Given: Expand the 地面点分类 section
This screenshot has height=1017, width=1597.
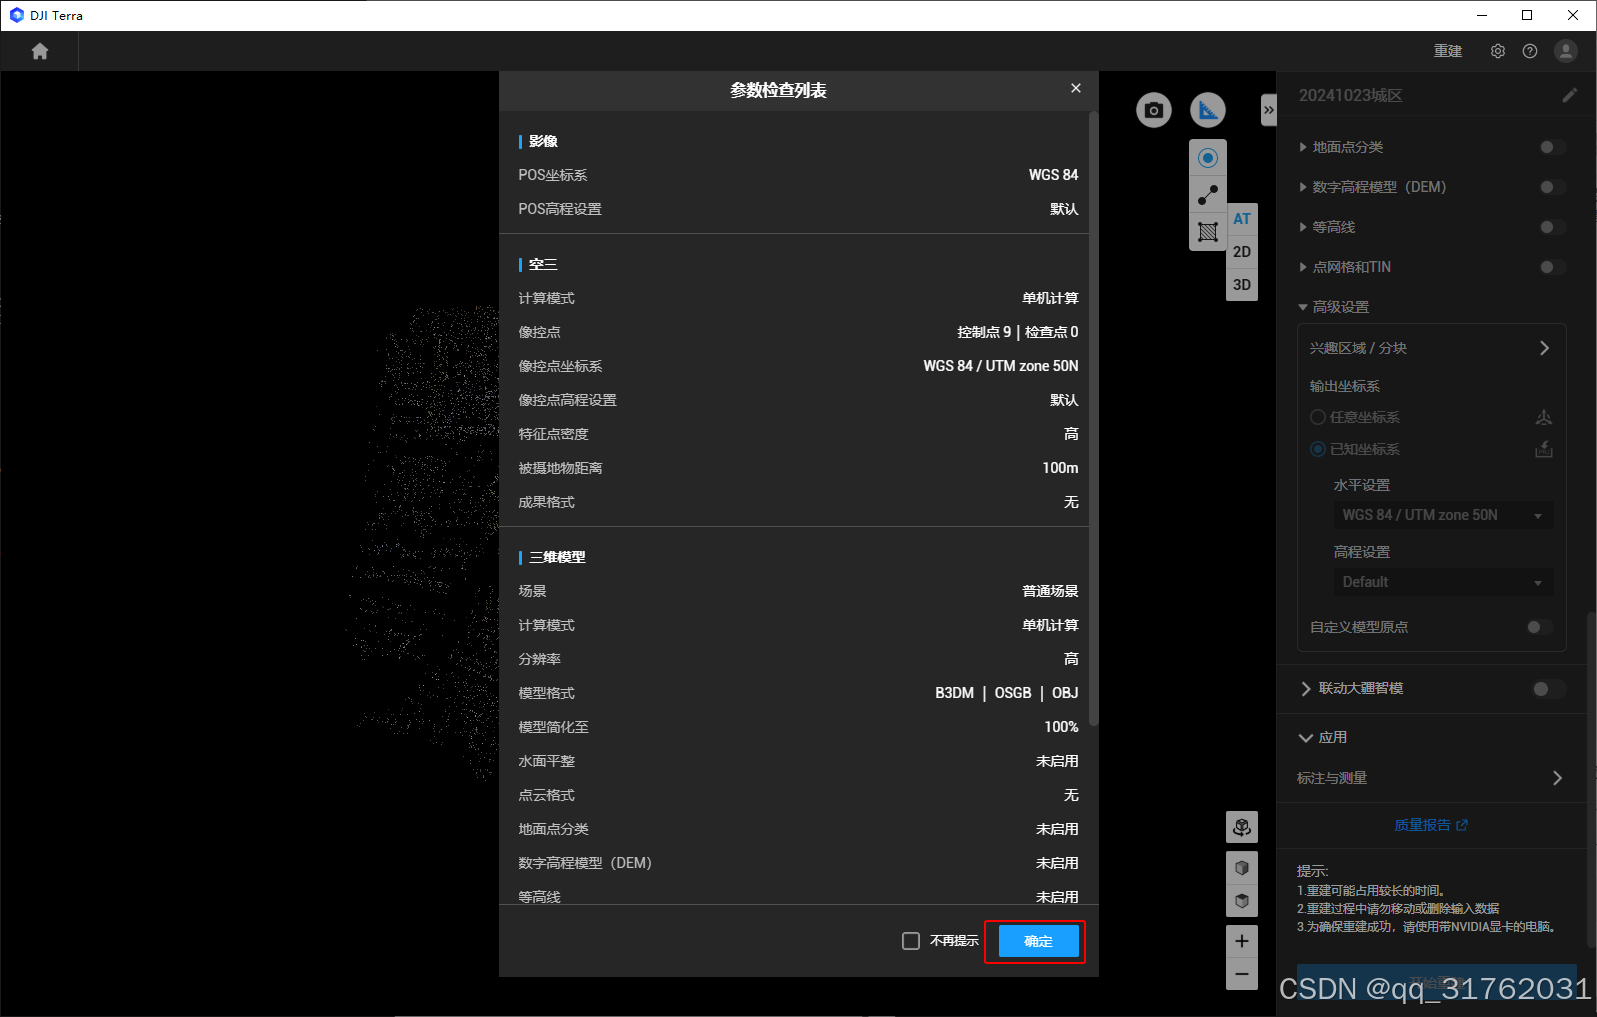Looking at the screenshot, I should tap(1303, 147).
